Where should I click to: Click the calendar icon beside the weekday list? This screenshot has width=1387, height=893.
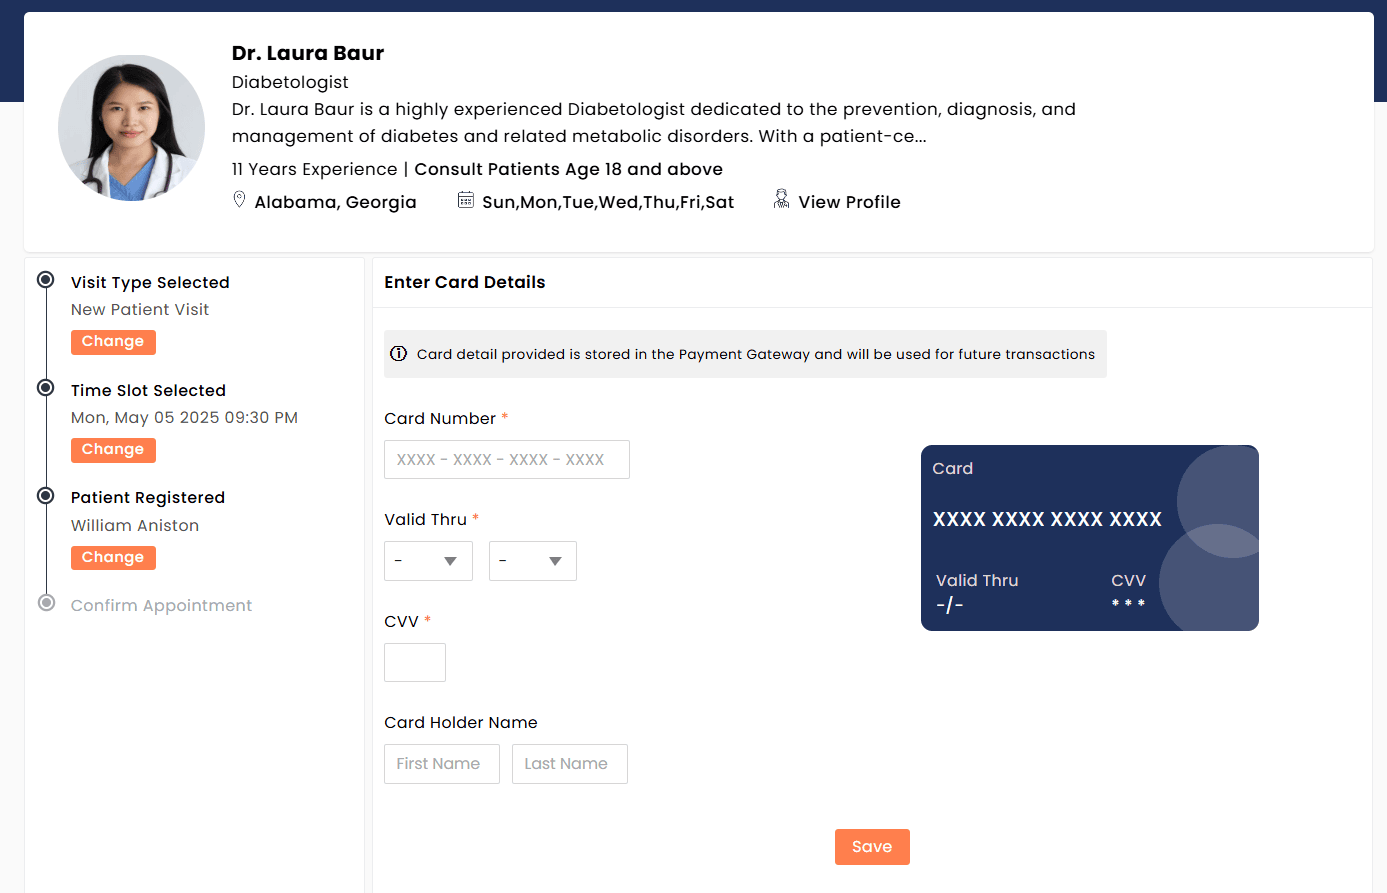pyautogui.click(x=466, y=199)
